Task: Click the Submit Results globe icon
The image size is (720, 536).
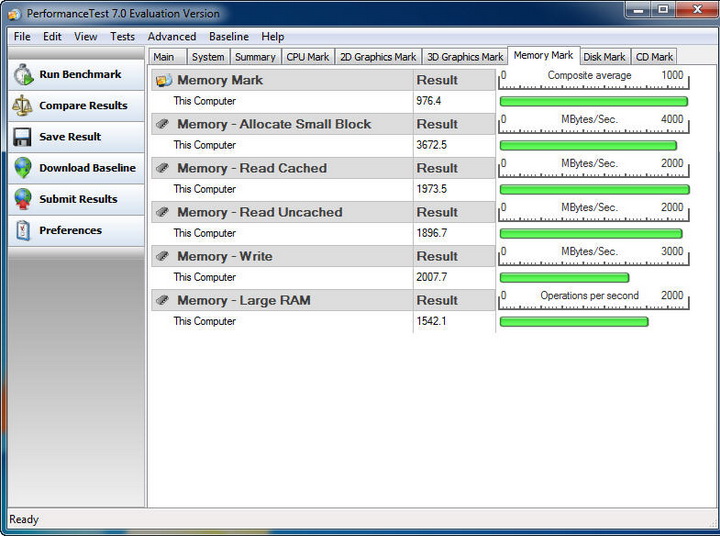Action: [x=23, y=199]
